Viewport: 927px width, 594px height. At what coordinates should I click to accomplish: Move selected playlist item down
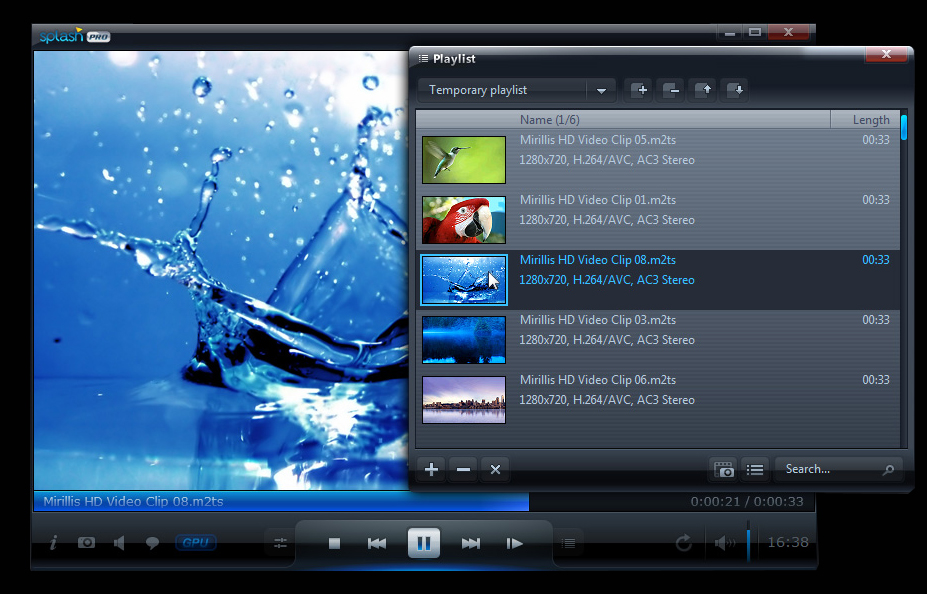click(x=734, y=90)
